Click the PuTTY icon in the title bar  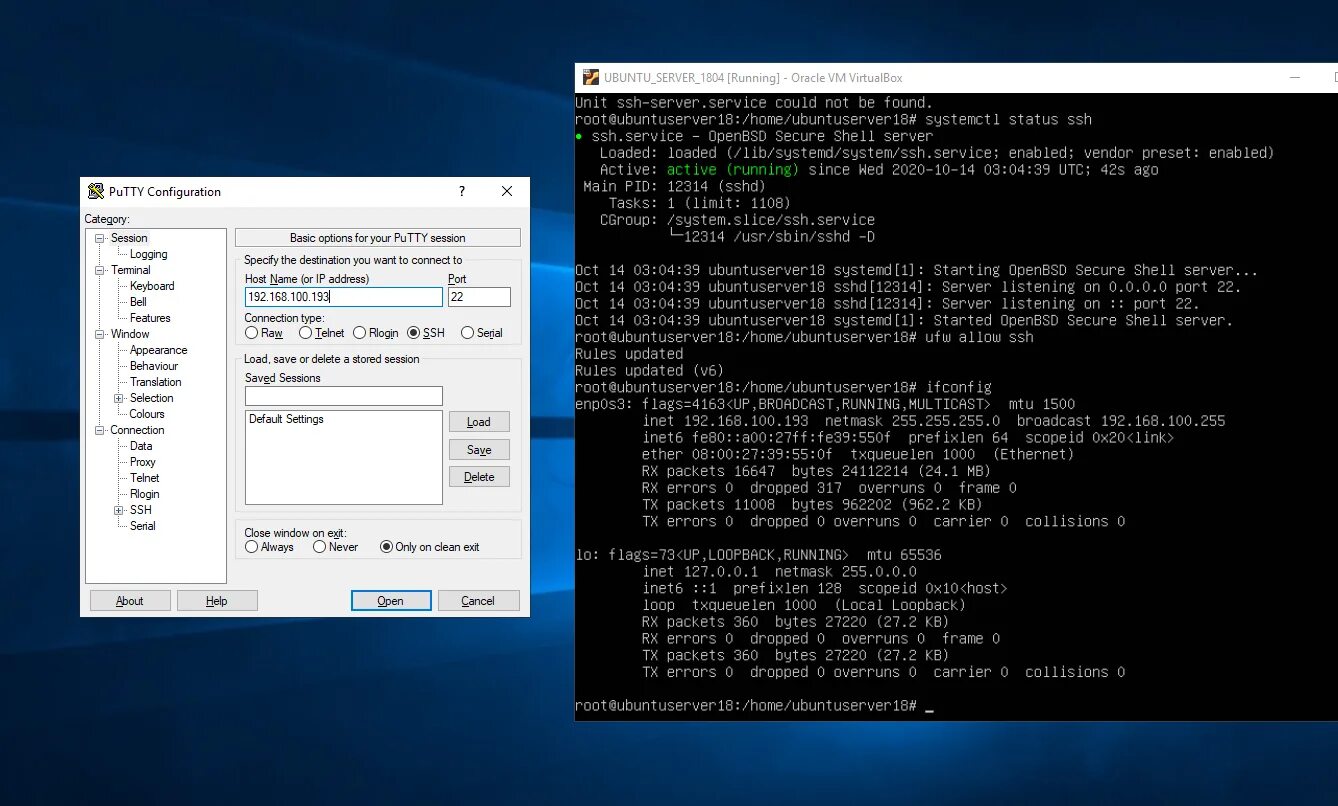(96, 192)
